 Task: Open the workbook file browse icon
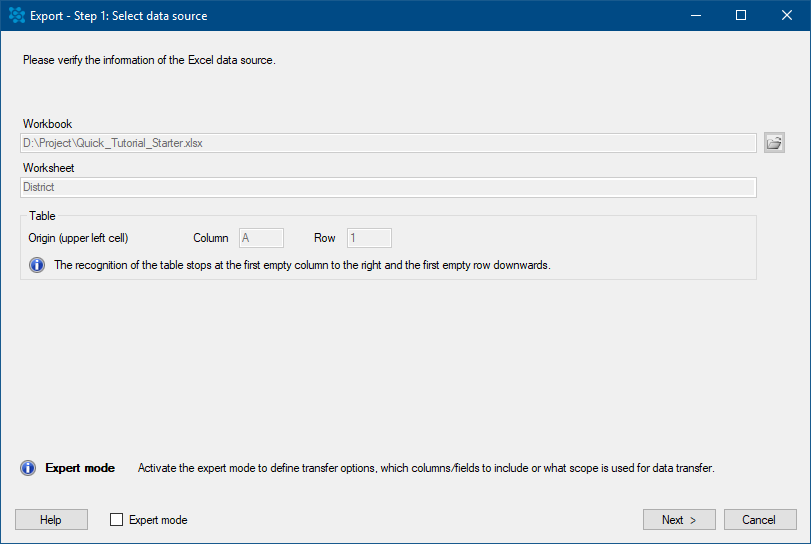point(774,143)
